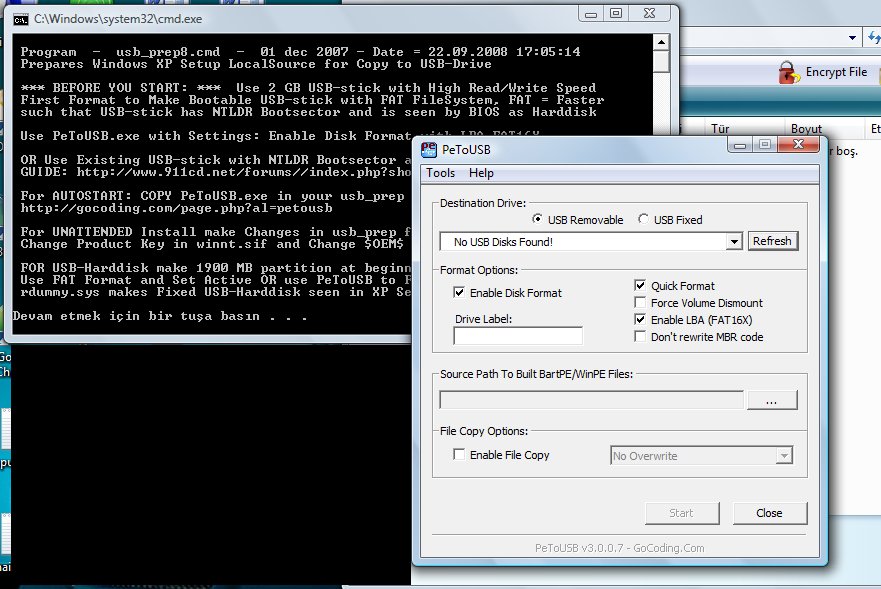Image resolution: width=881 pixels, height=589 pixels.
Task: Open the Help menu in PeToUSB
Action: [481, 173]
